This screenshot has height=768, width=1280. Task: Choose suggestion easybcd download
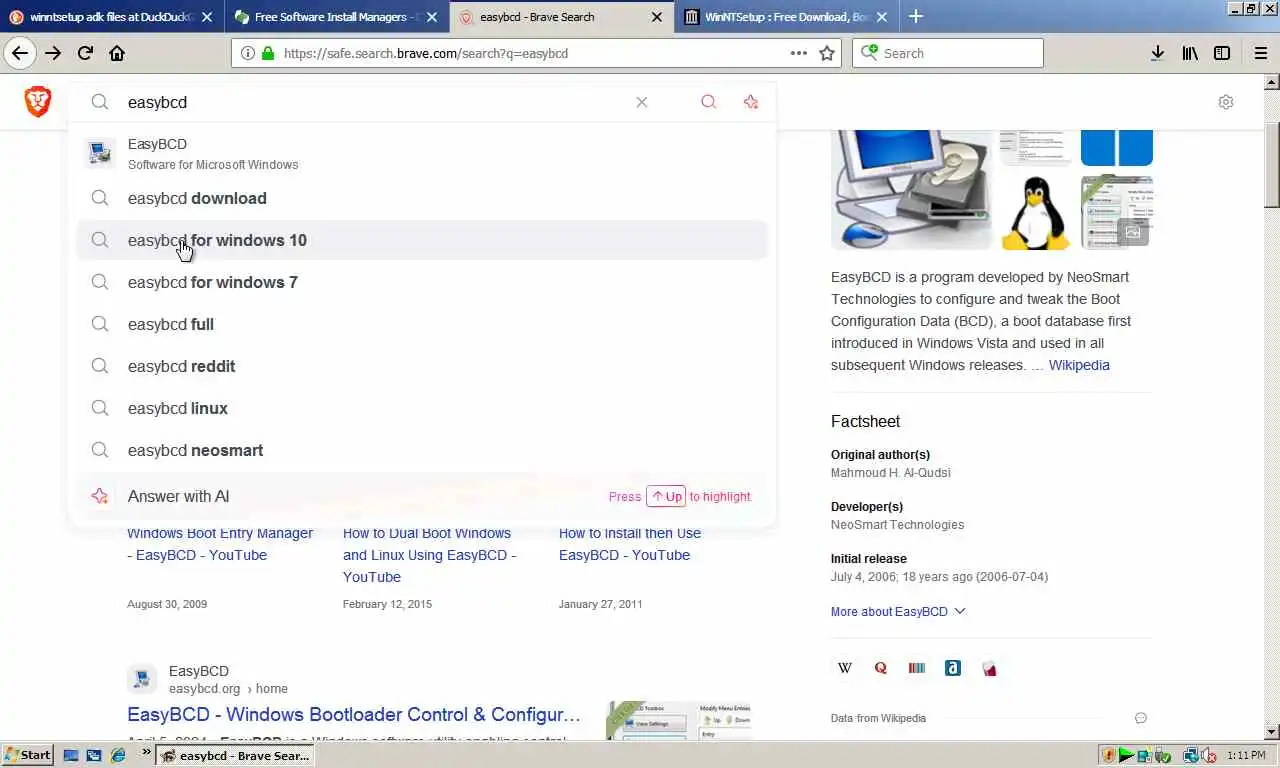tap(422, 198)
